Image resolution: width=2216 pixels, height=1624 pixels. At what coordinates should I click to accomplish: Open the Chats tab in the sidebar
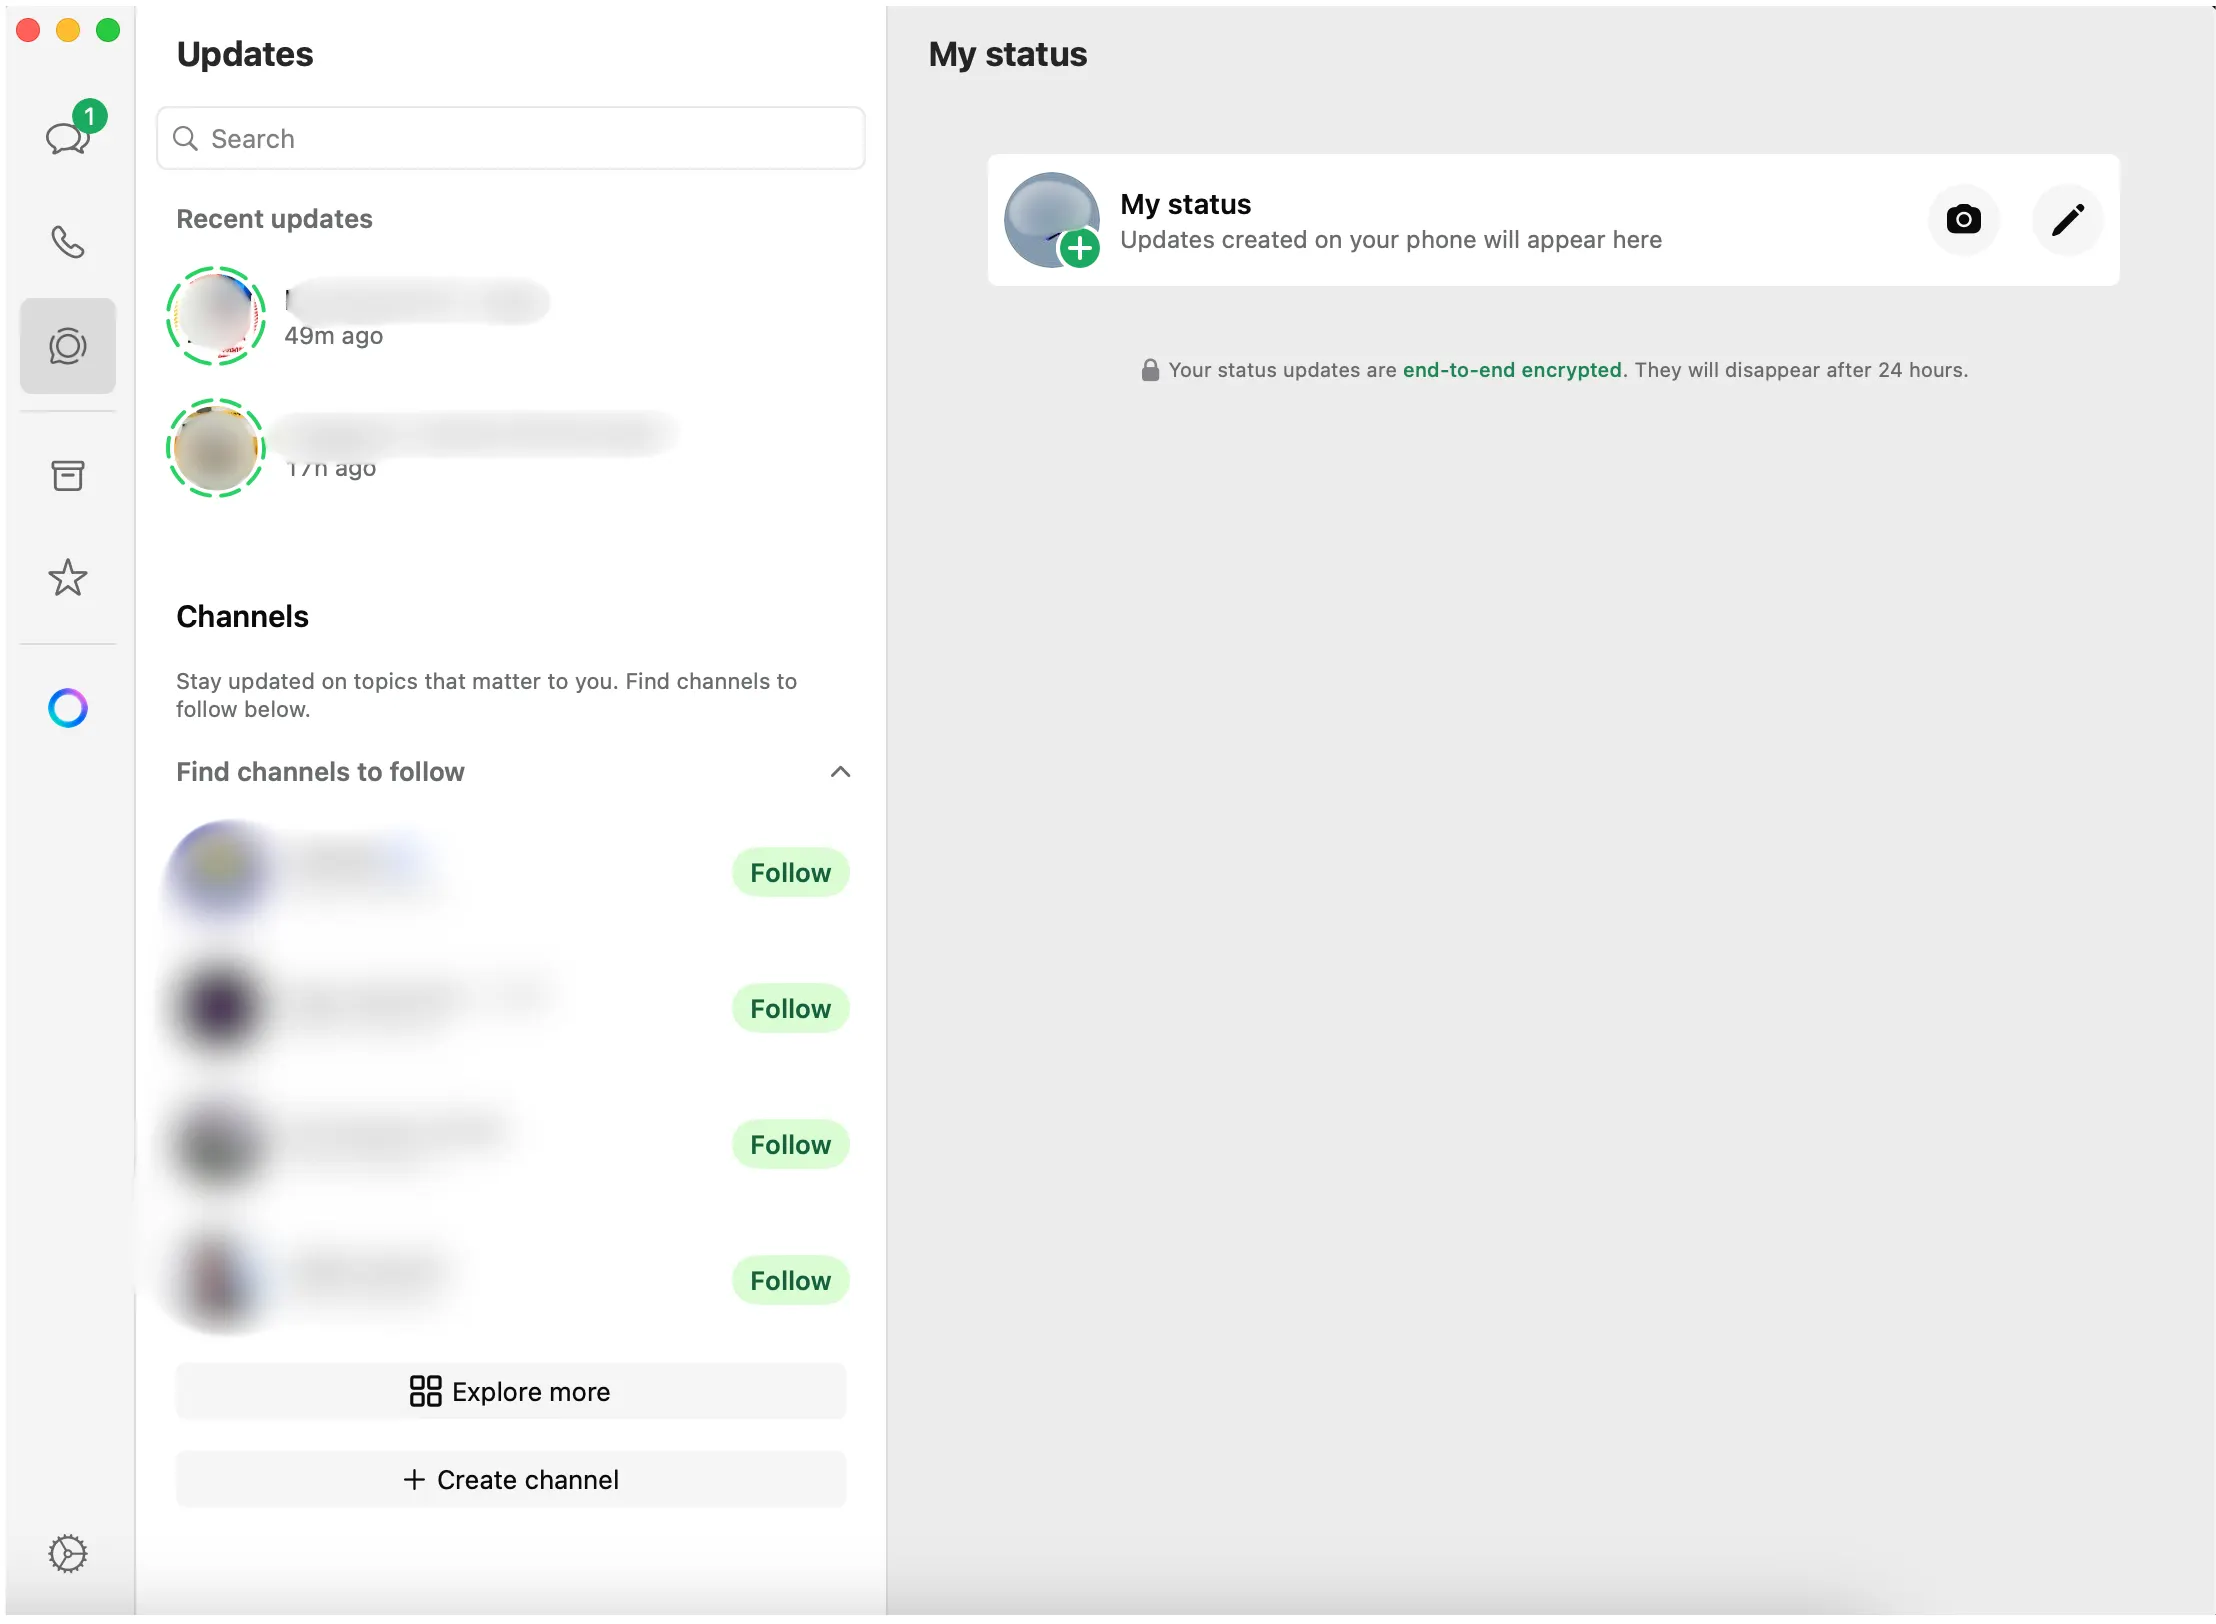pyautogui.click(x=67, y=133)
